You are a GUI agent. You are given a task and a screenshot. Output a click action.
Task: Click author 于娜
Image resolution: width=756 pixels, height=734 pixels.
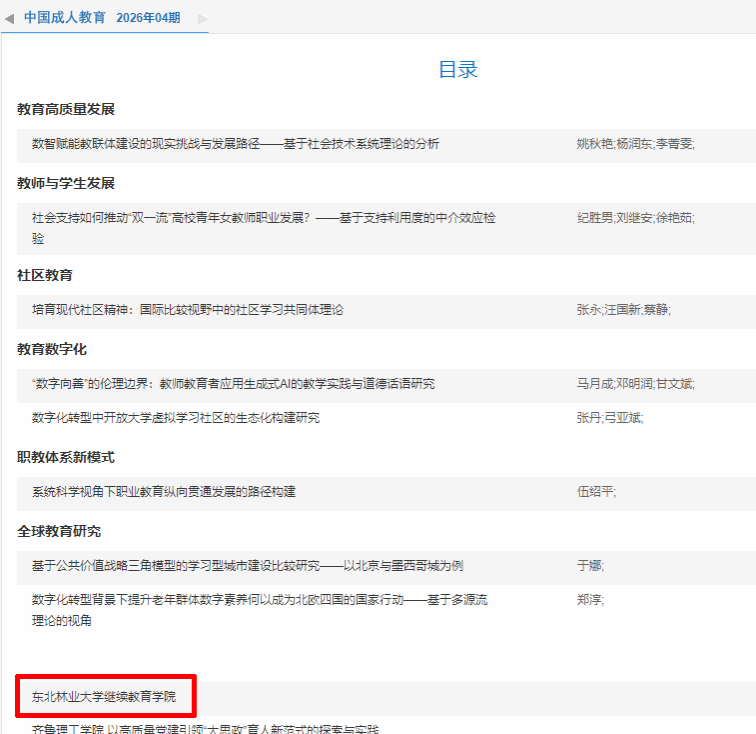(x=588, y=566)
